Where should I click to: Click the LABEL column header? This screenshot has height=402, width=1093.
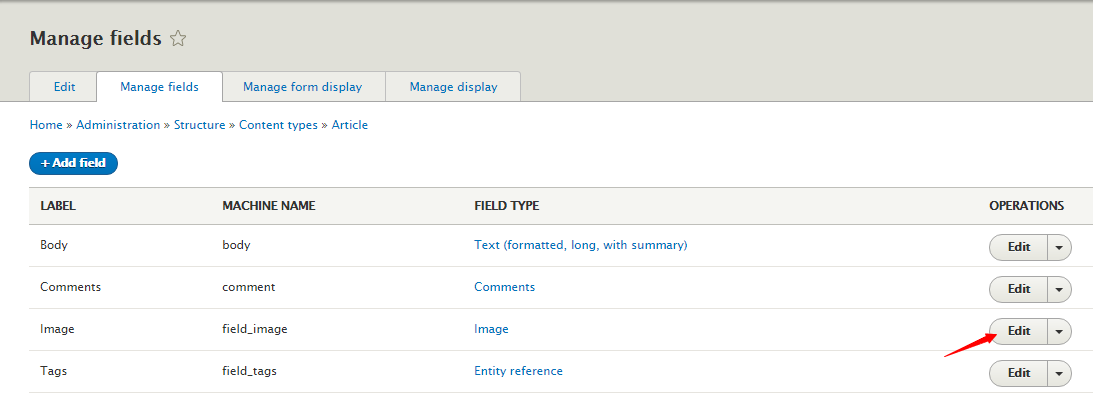point(58,206)
